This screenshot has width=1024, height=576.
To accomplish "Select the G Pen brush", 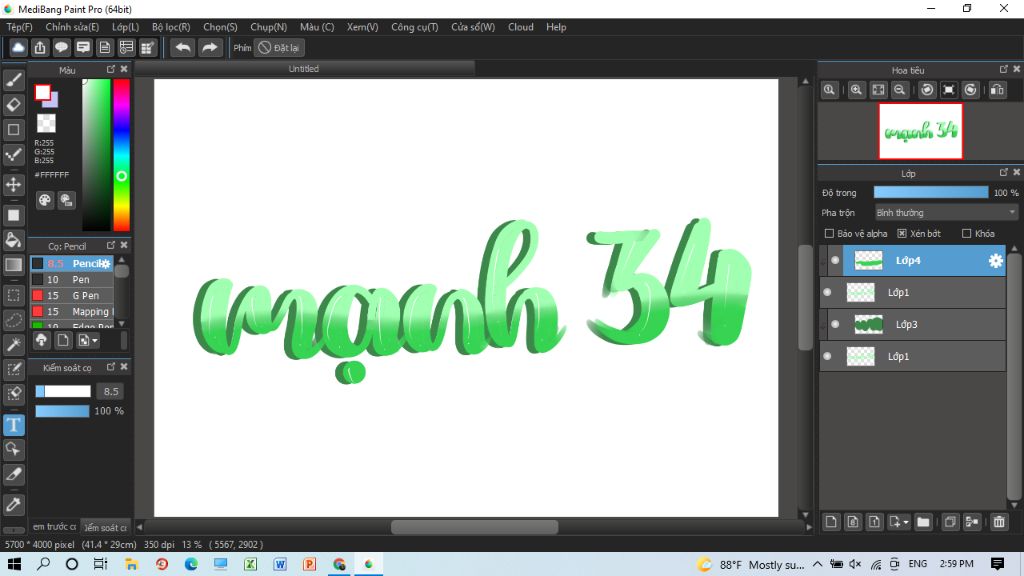I will pos(72,296).
